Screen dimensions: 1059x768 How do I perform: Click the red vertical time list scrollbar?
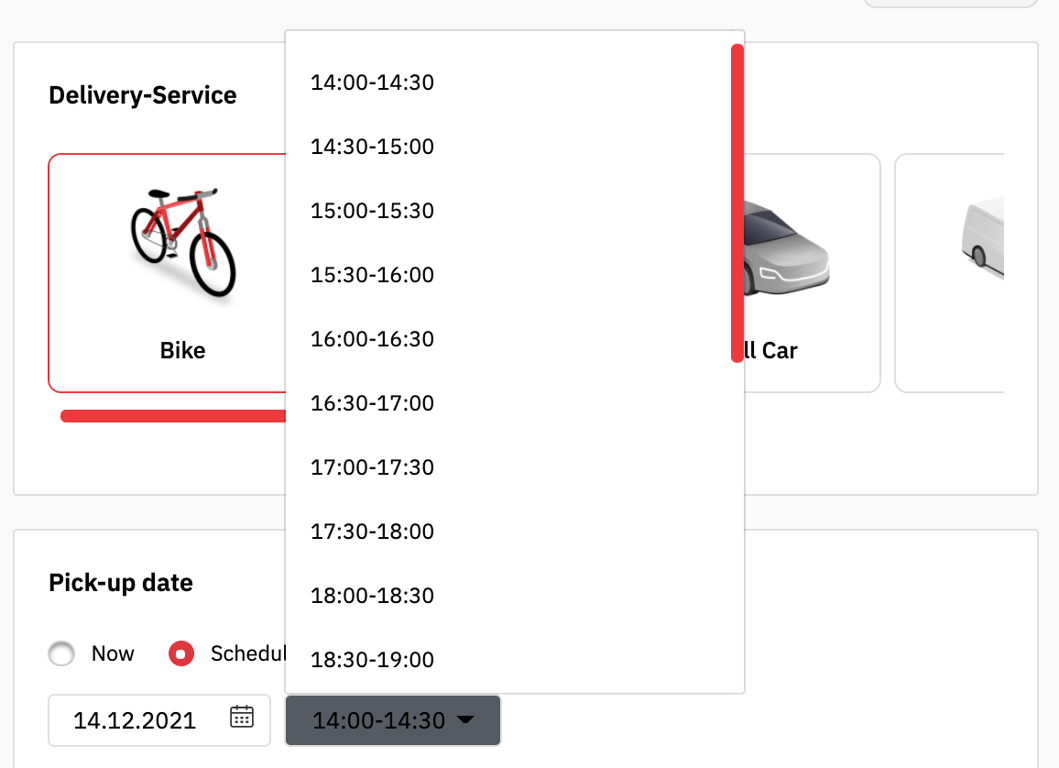[x=738, y=203]
